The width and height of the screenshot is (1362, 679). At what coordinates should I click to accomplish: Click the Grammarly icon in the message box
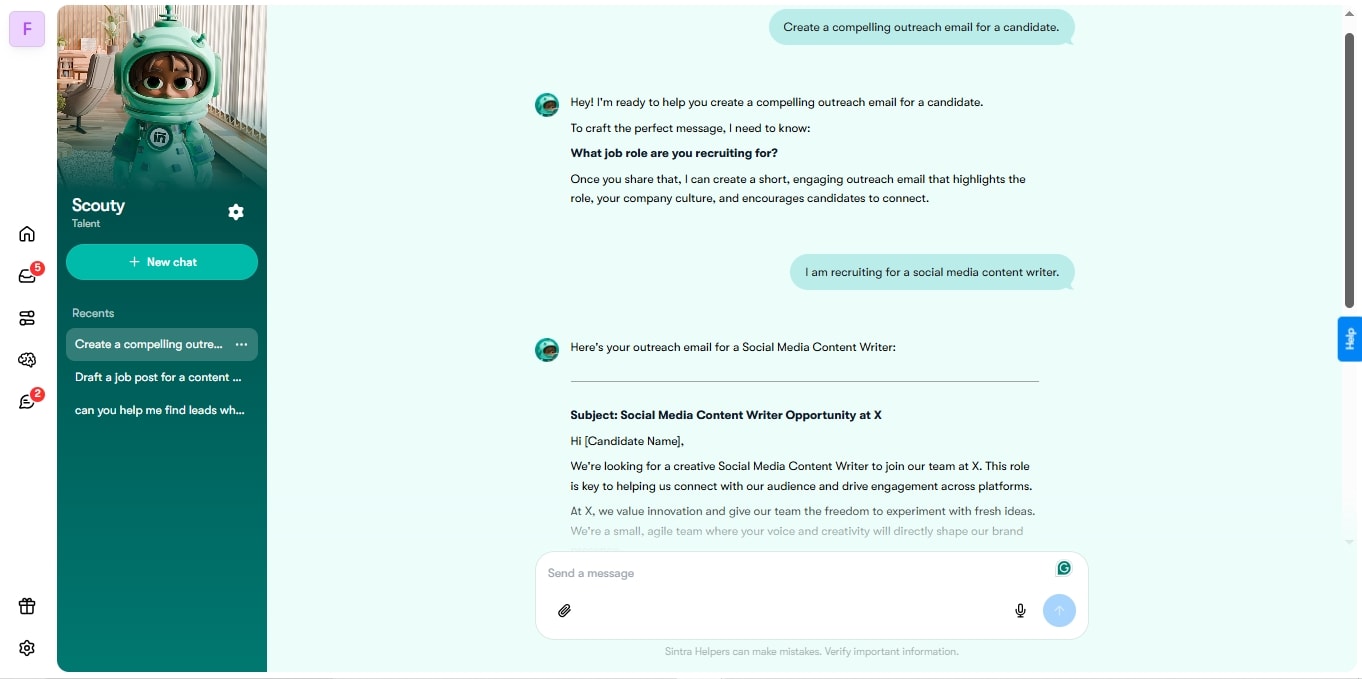[1063, 567]
